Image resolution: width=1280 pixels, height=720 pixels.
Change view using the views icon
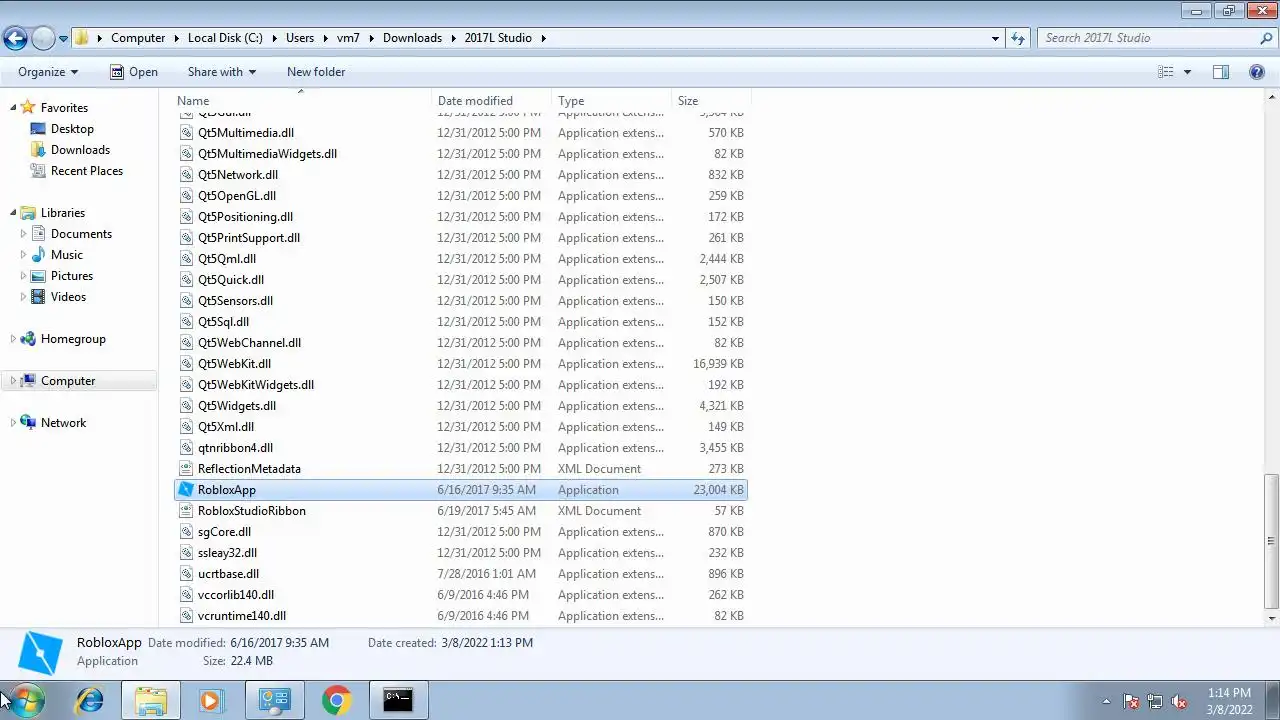click(1166, 72)
